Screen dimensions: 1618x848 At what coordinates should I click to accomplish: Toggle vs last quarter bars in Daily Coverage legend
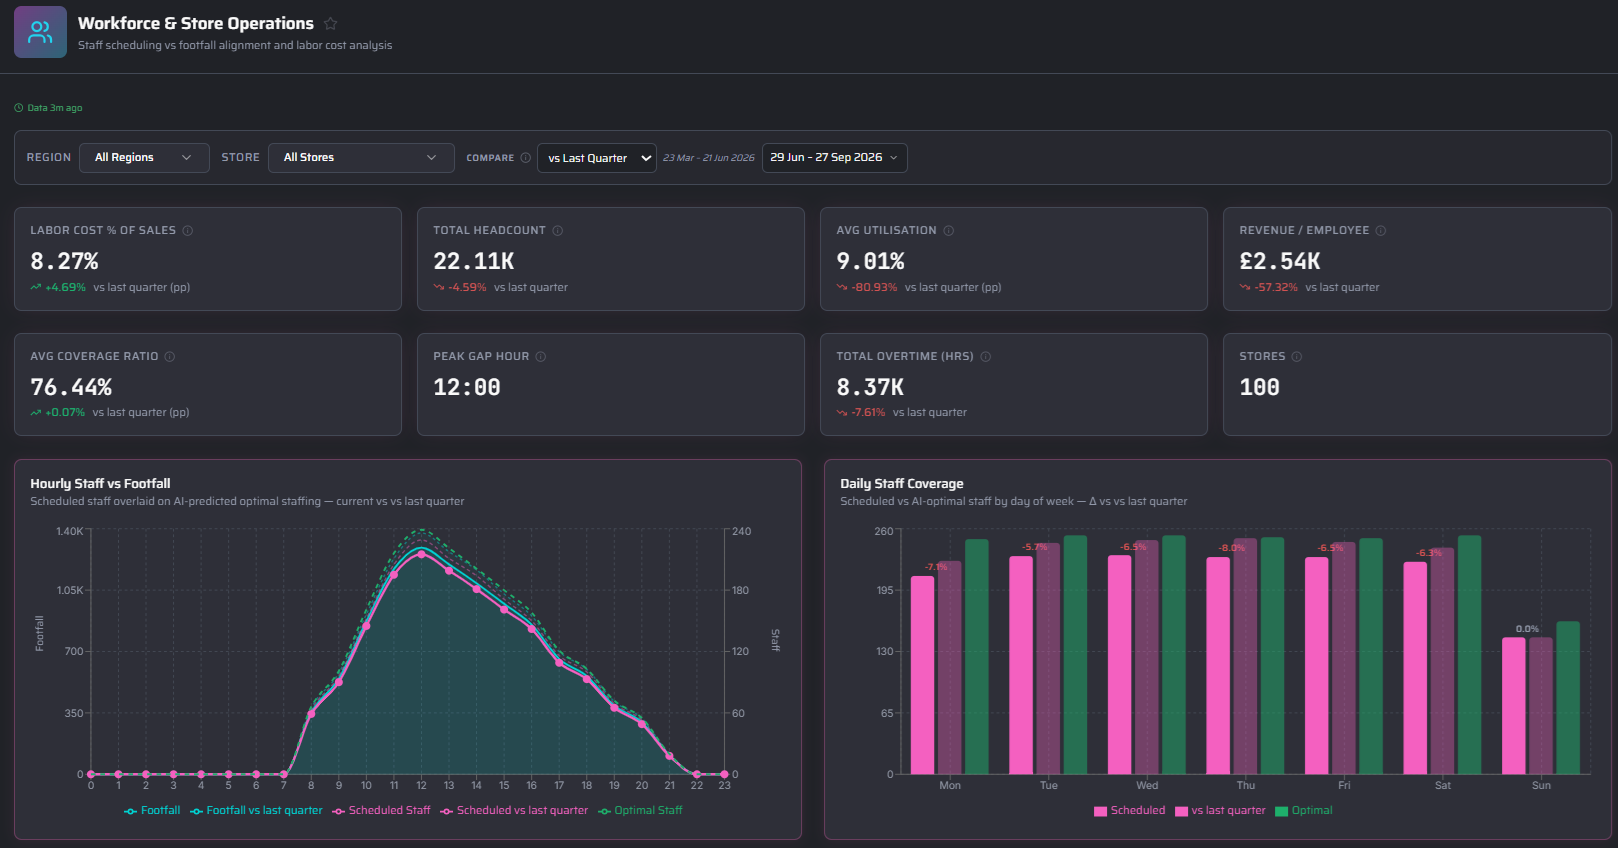click(1220, 811)
